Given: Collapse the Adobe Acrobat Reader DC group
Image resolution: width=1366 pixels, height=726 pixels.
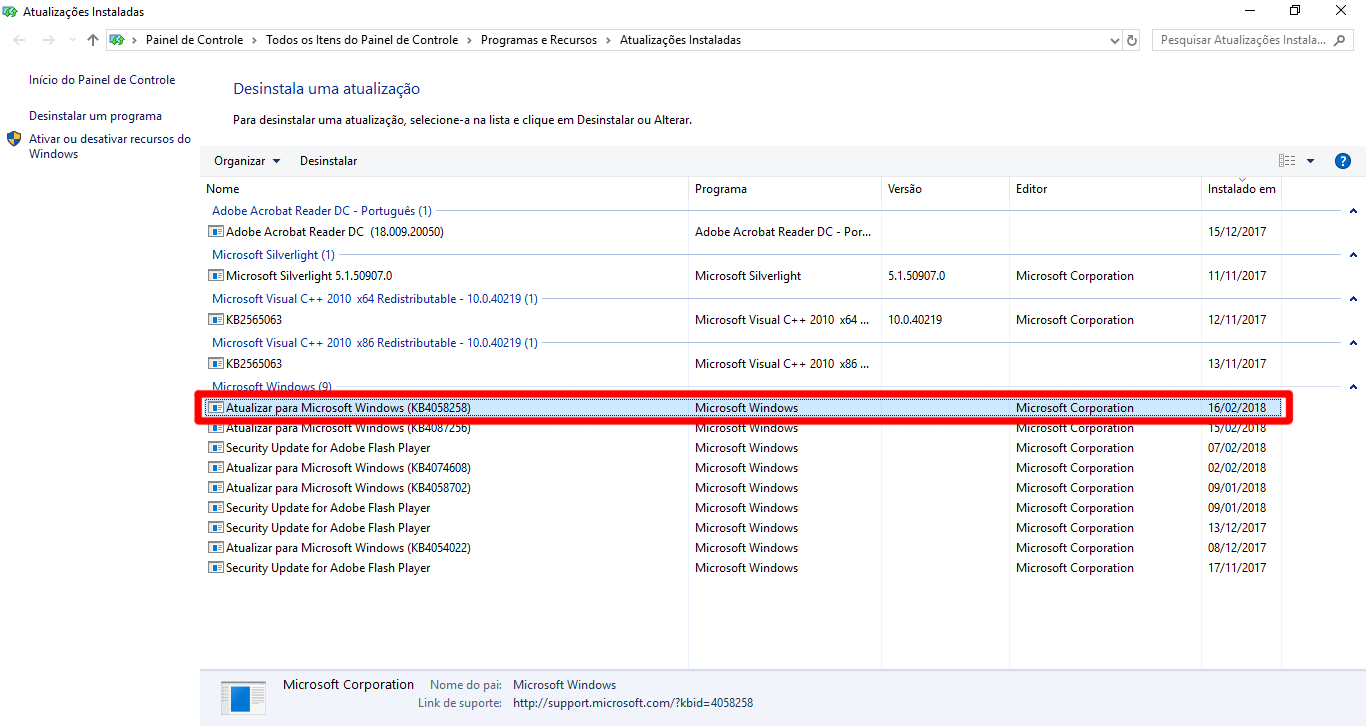Looking at the screenshot, I should pos(1353,211).
